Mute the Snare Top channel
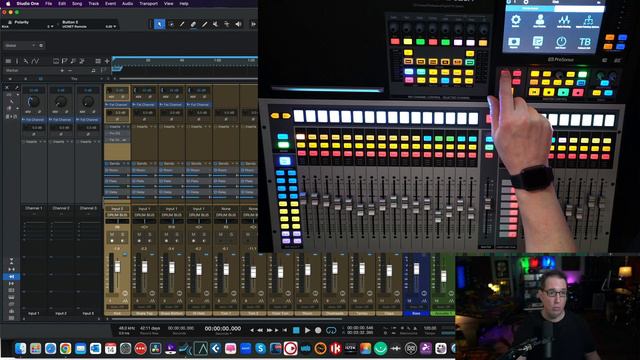This screenshot has width=640, height=360. click(x=139, y=234)
